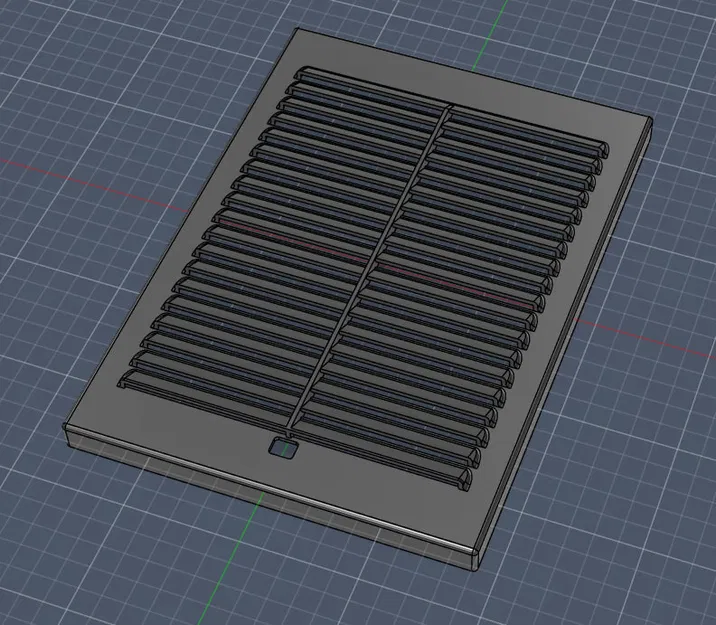Select the topmost louver slat of the grille
The width and height of the screenshot is (716, 625).
coord(451,110)
